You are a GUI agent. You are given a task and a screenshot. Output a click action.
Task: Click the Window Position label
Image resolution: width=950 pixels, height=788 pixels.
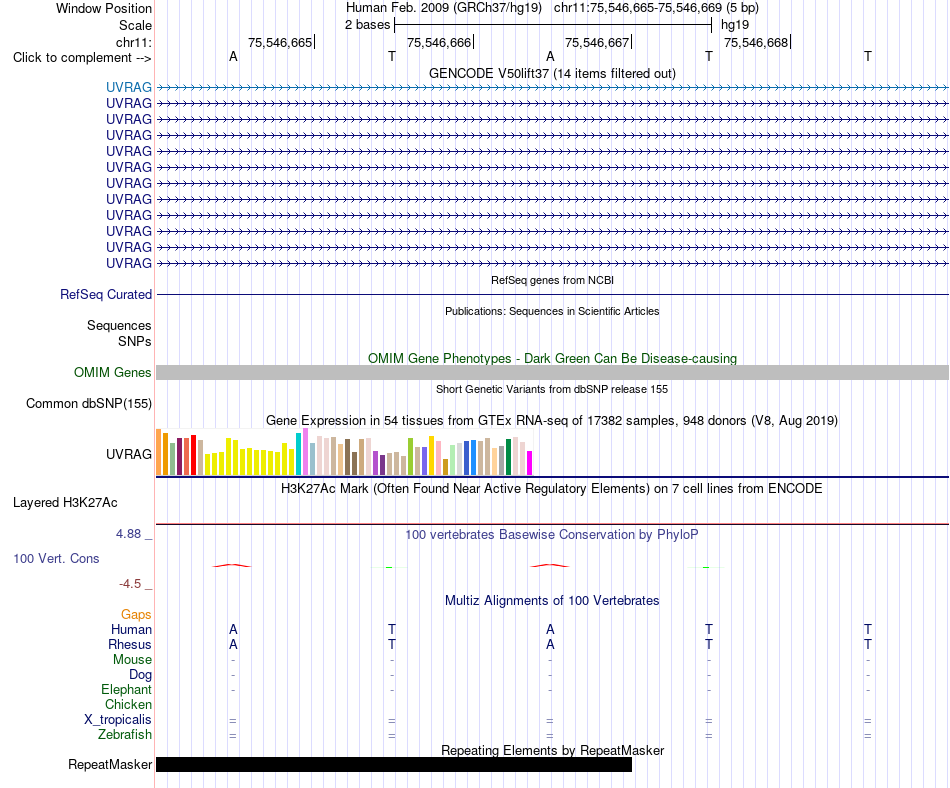(104, 8)
